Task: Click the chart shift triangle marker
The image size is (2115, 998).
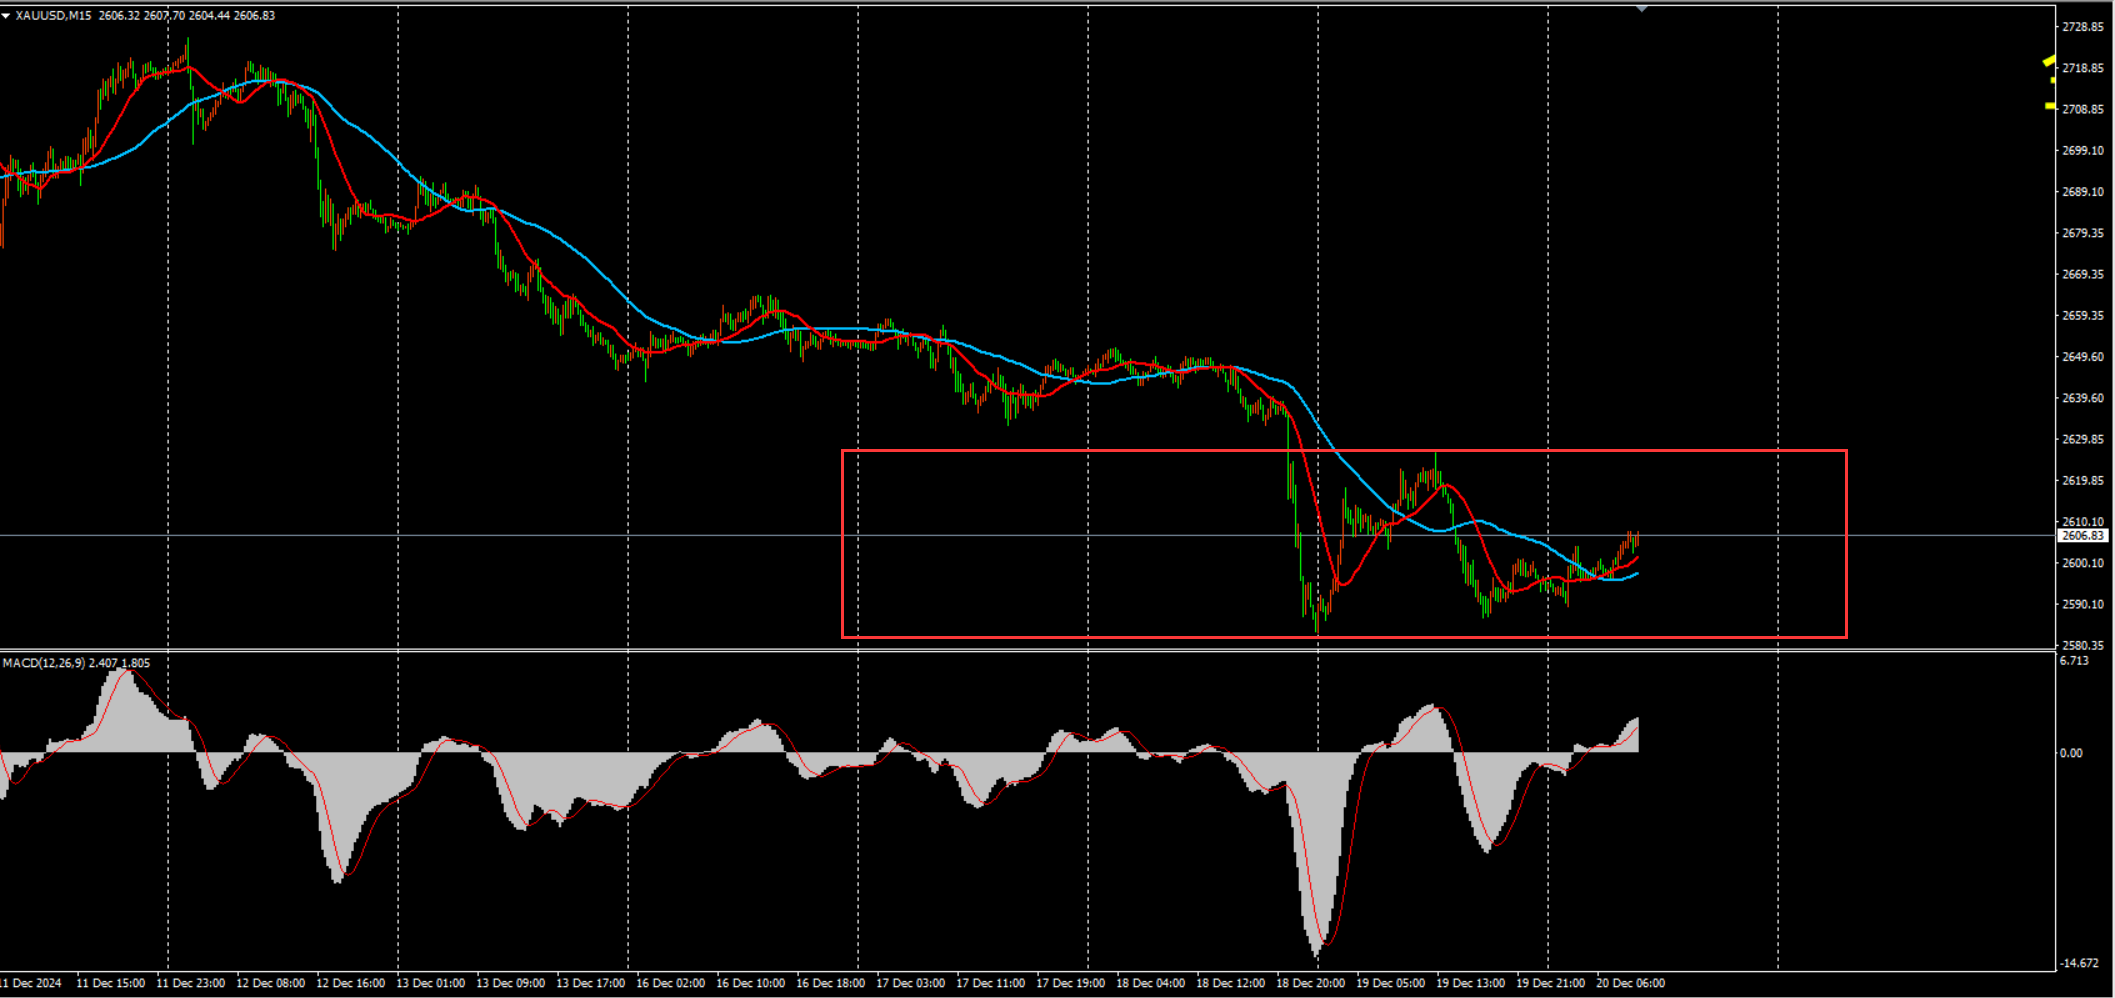Action: [x=1641, y=8]
